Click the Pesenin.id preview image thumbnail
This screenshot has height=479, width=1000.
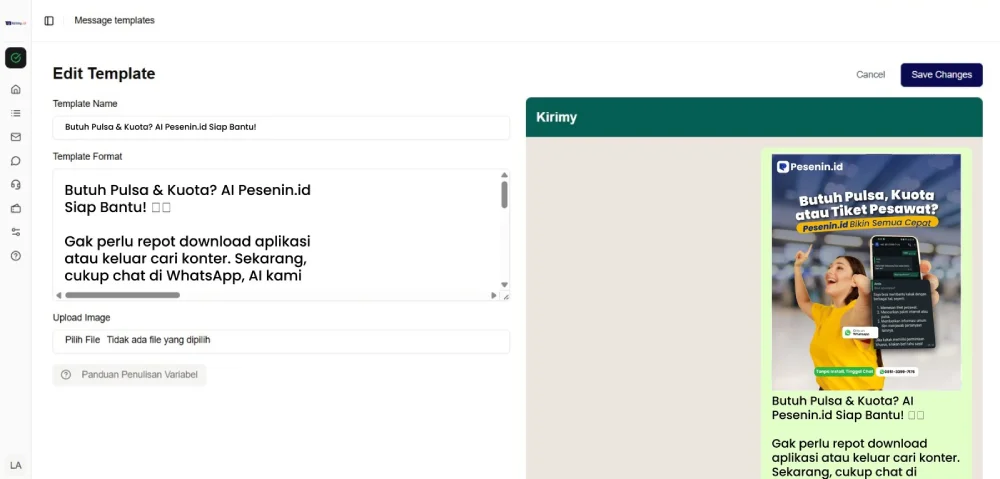[x=866, y=271]
